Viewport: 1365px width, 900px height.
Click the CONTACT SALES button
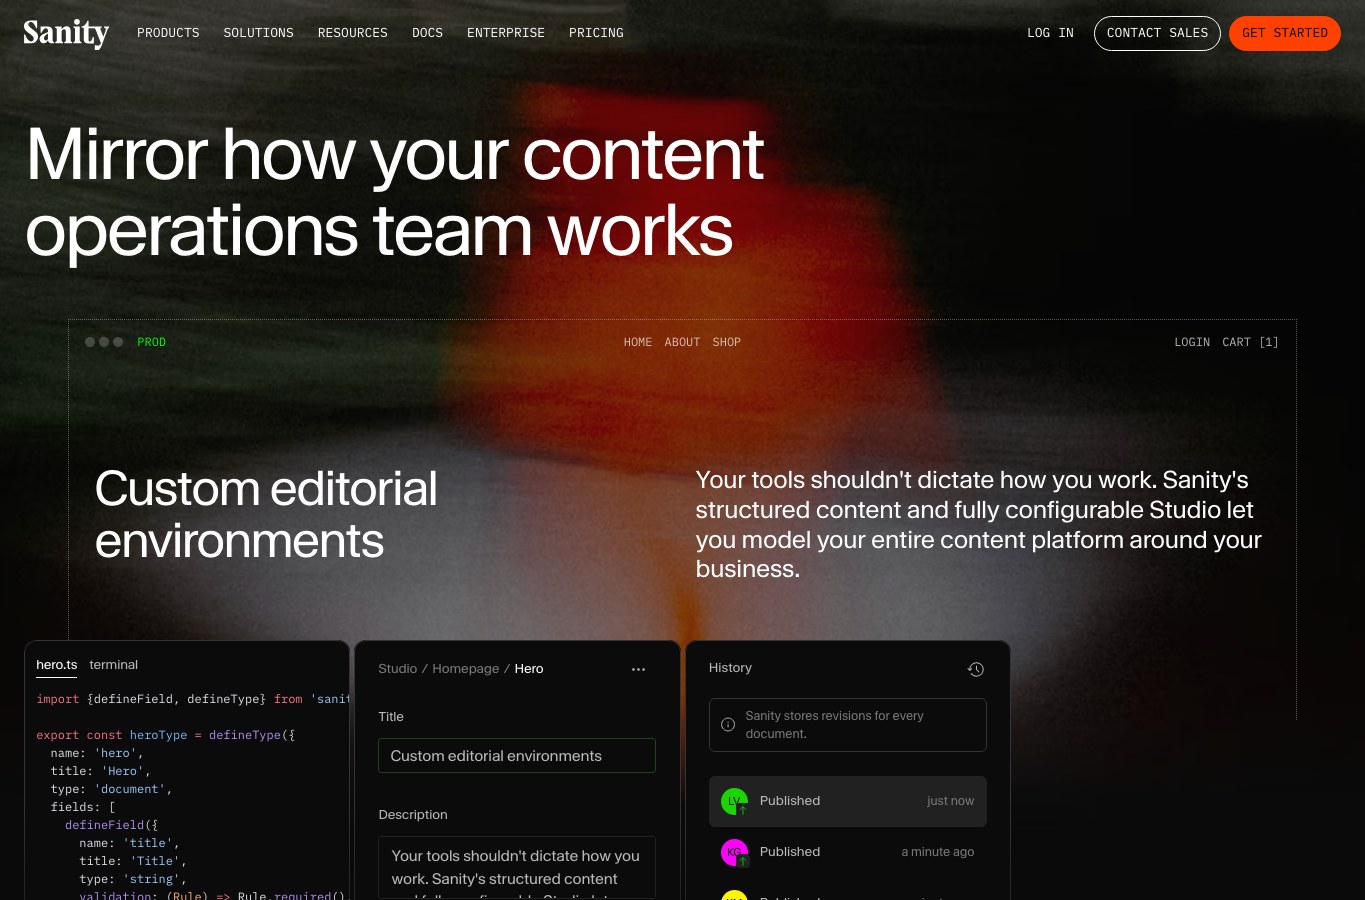[1157, 33]
